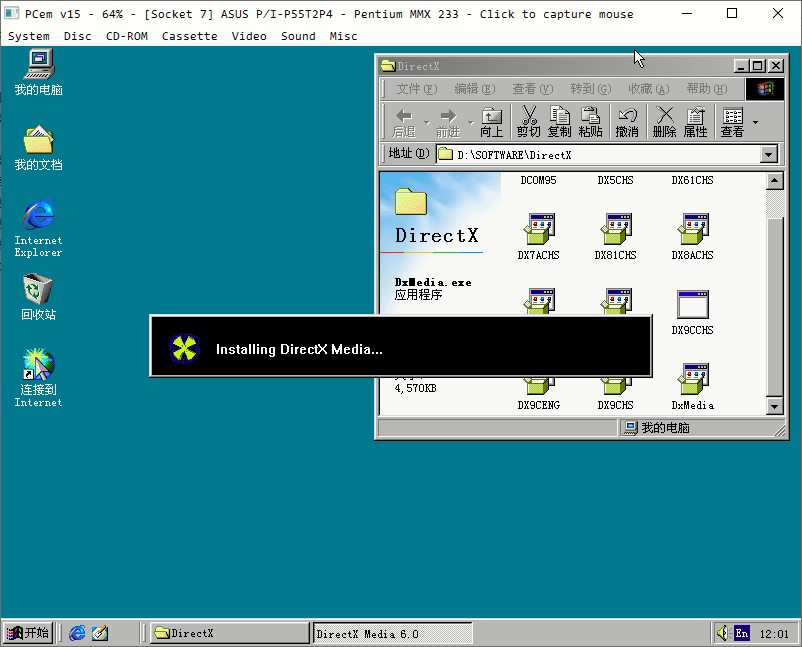The height and width of the screenshot is (647, 802).
Task: Select the 连接到 Internet desktop shortcut
Action: tap(38, 378)
